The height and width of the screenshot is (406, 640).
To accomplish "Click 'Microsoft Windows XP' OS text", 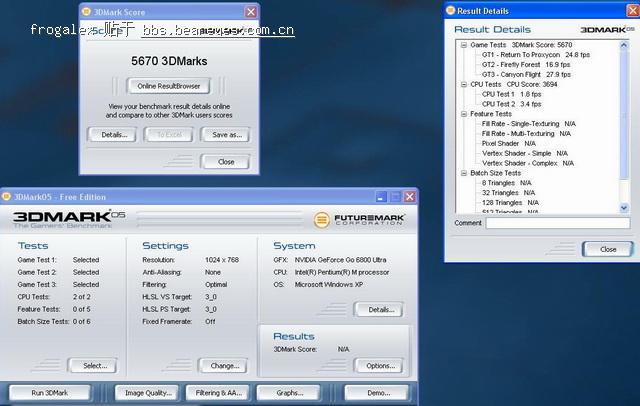I will tap(329, 284).
